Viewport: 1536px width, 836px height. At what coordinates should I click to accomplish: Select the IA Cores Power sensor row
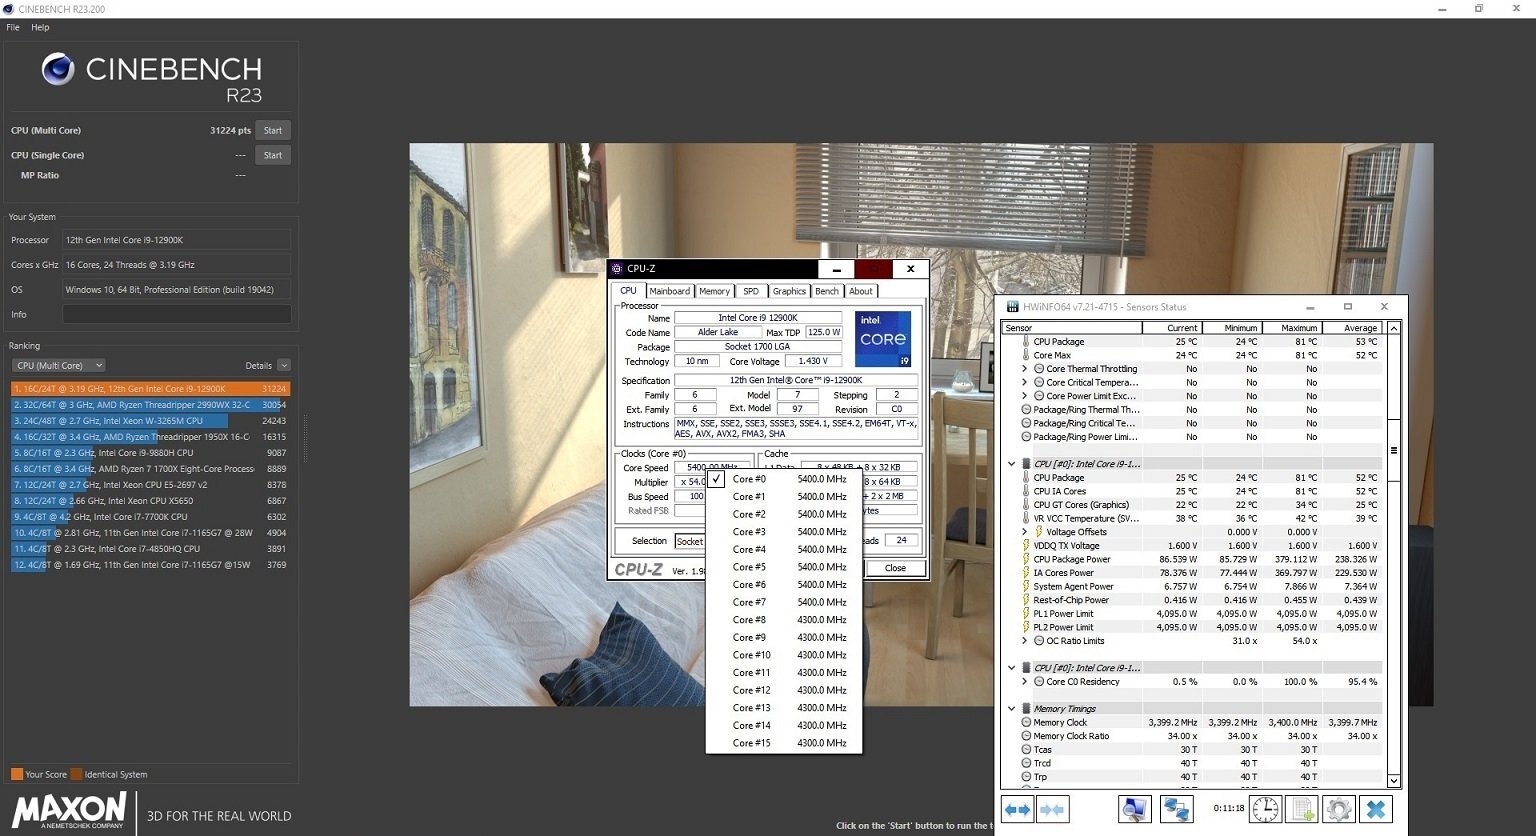pyautogui.click(x=1194, y=573)
